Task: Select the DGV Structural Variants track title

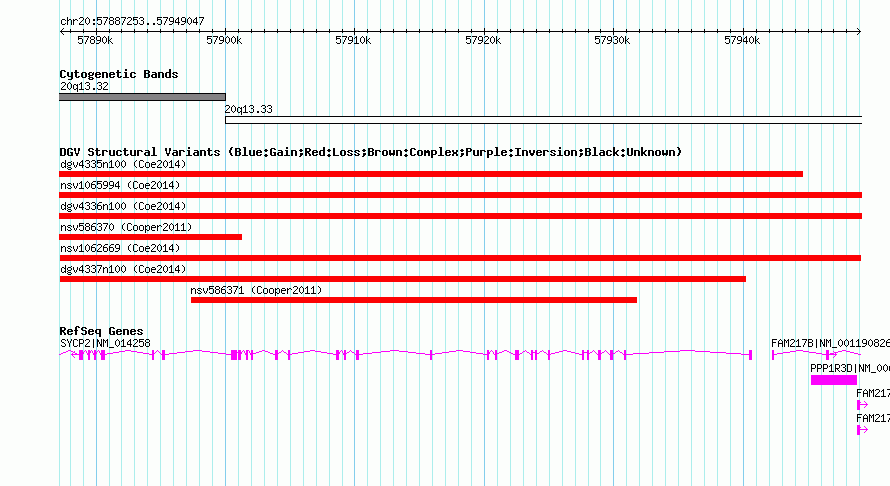Action: 371,152
